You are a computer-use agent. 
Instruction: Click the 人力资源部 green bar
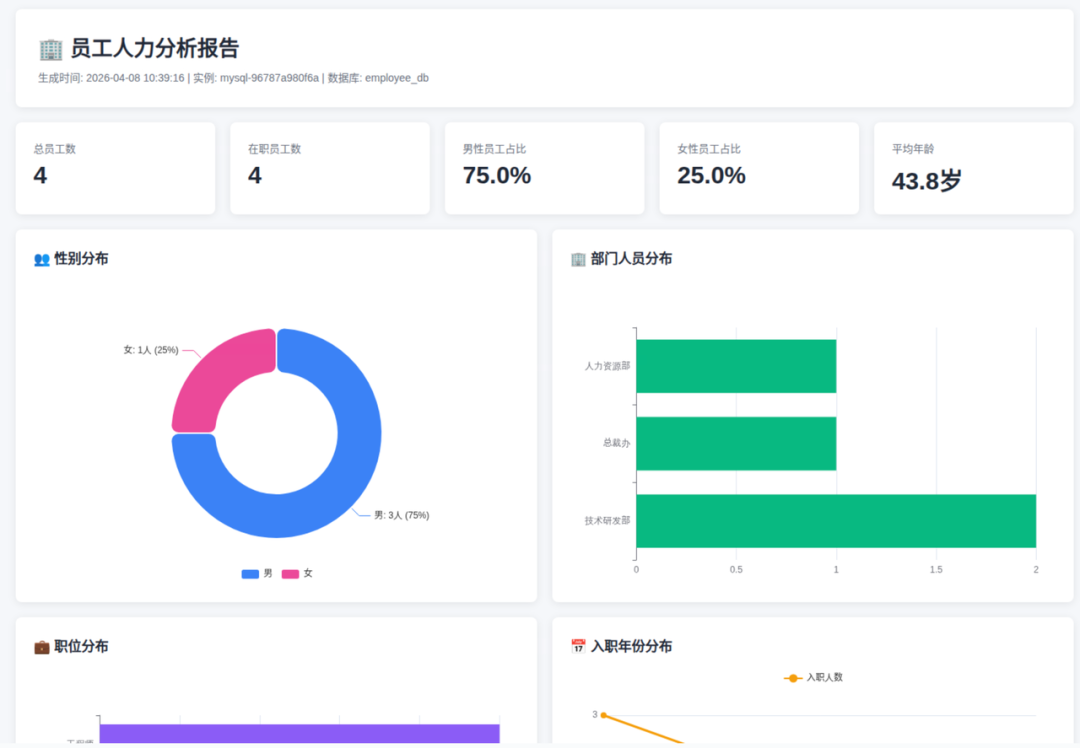click(x=736, y=366)
